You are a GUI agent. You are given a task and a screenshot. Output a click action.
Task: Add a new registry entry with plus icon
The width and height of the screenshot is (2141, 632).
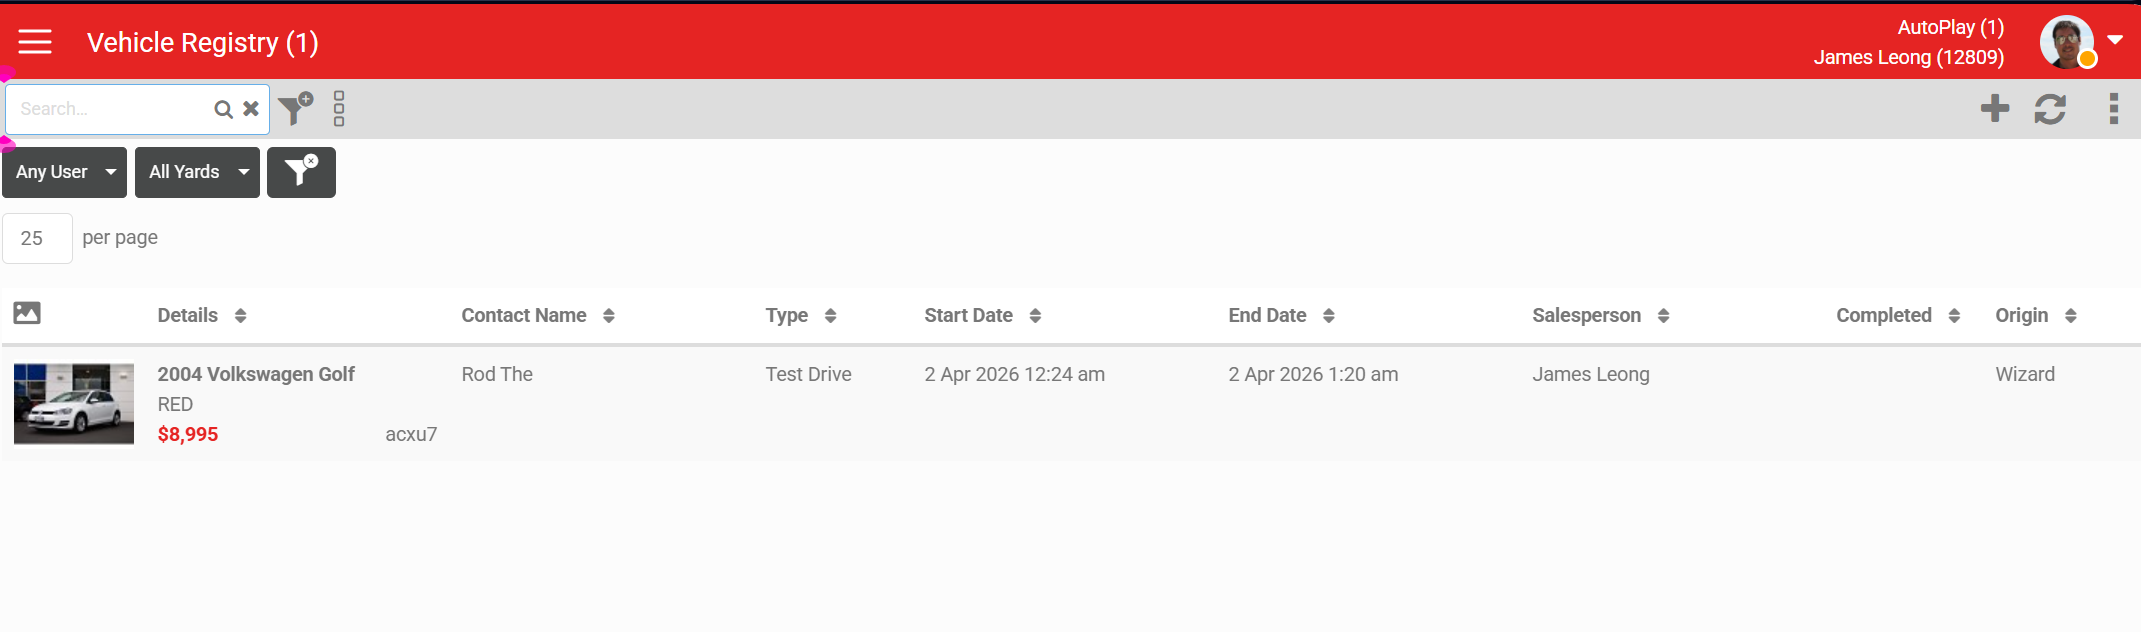coord(1994,108)
